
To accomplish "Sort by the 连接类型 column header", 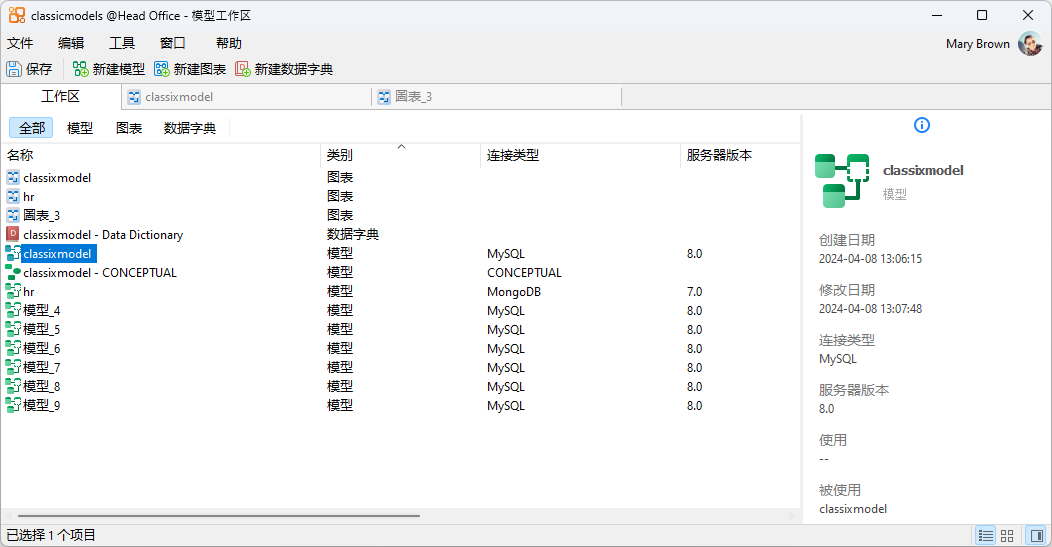I will tap(580, 155).
